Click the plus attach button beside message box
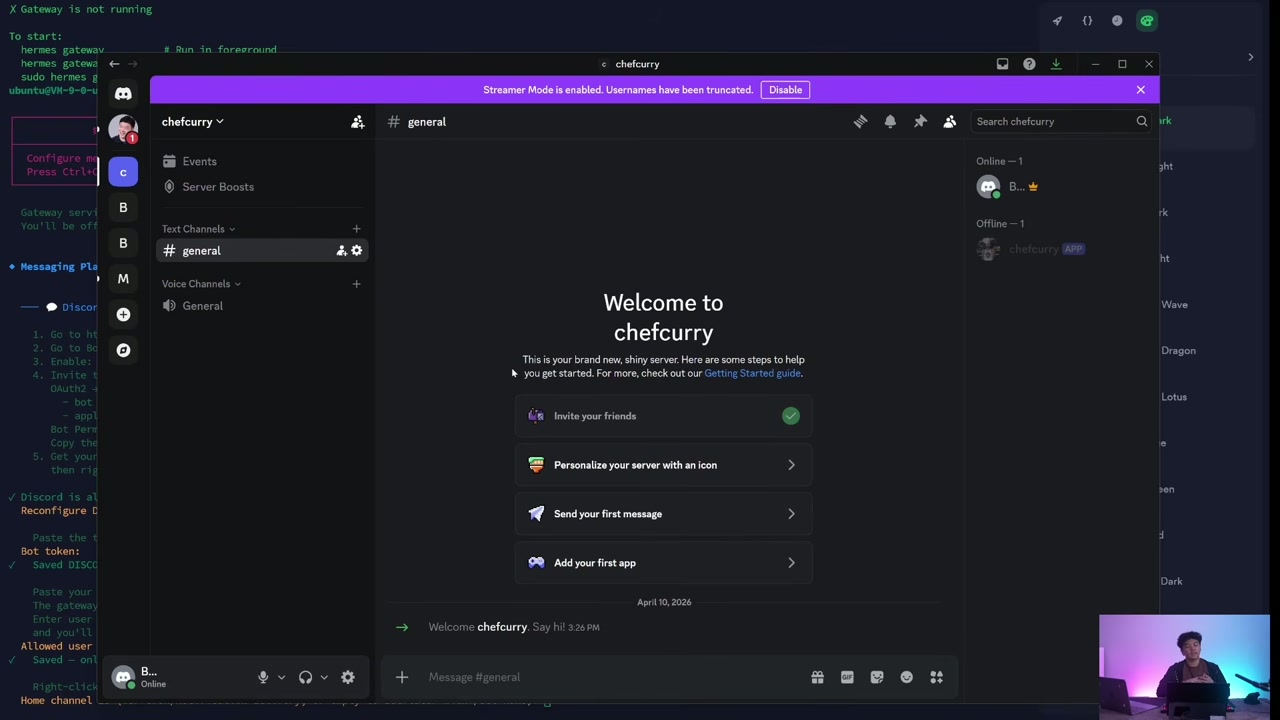 (x=402, y=677)
